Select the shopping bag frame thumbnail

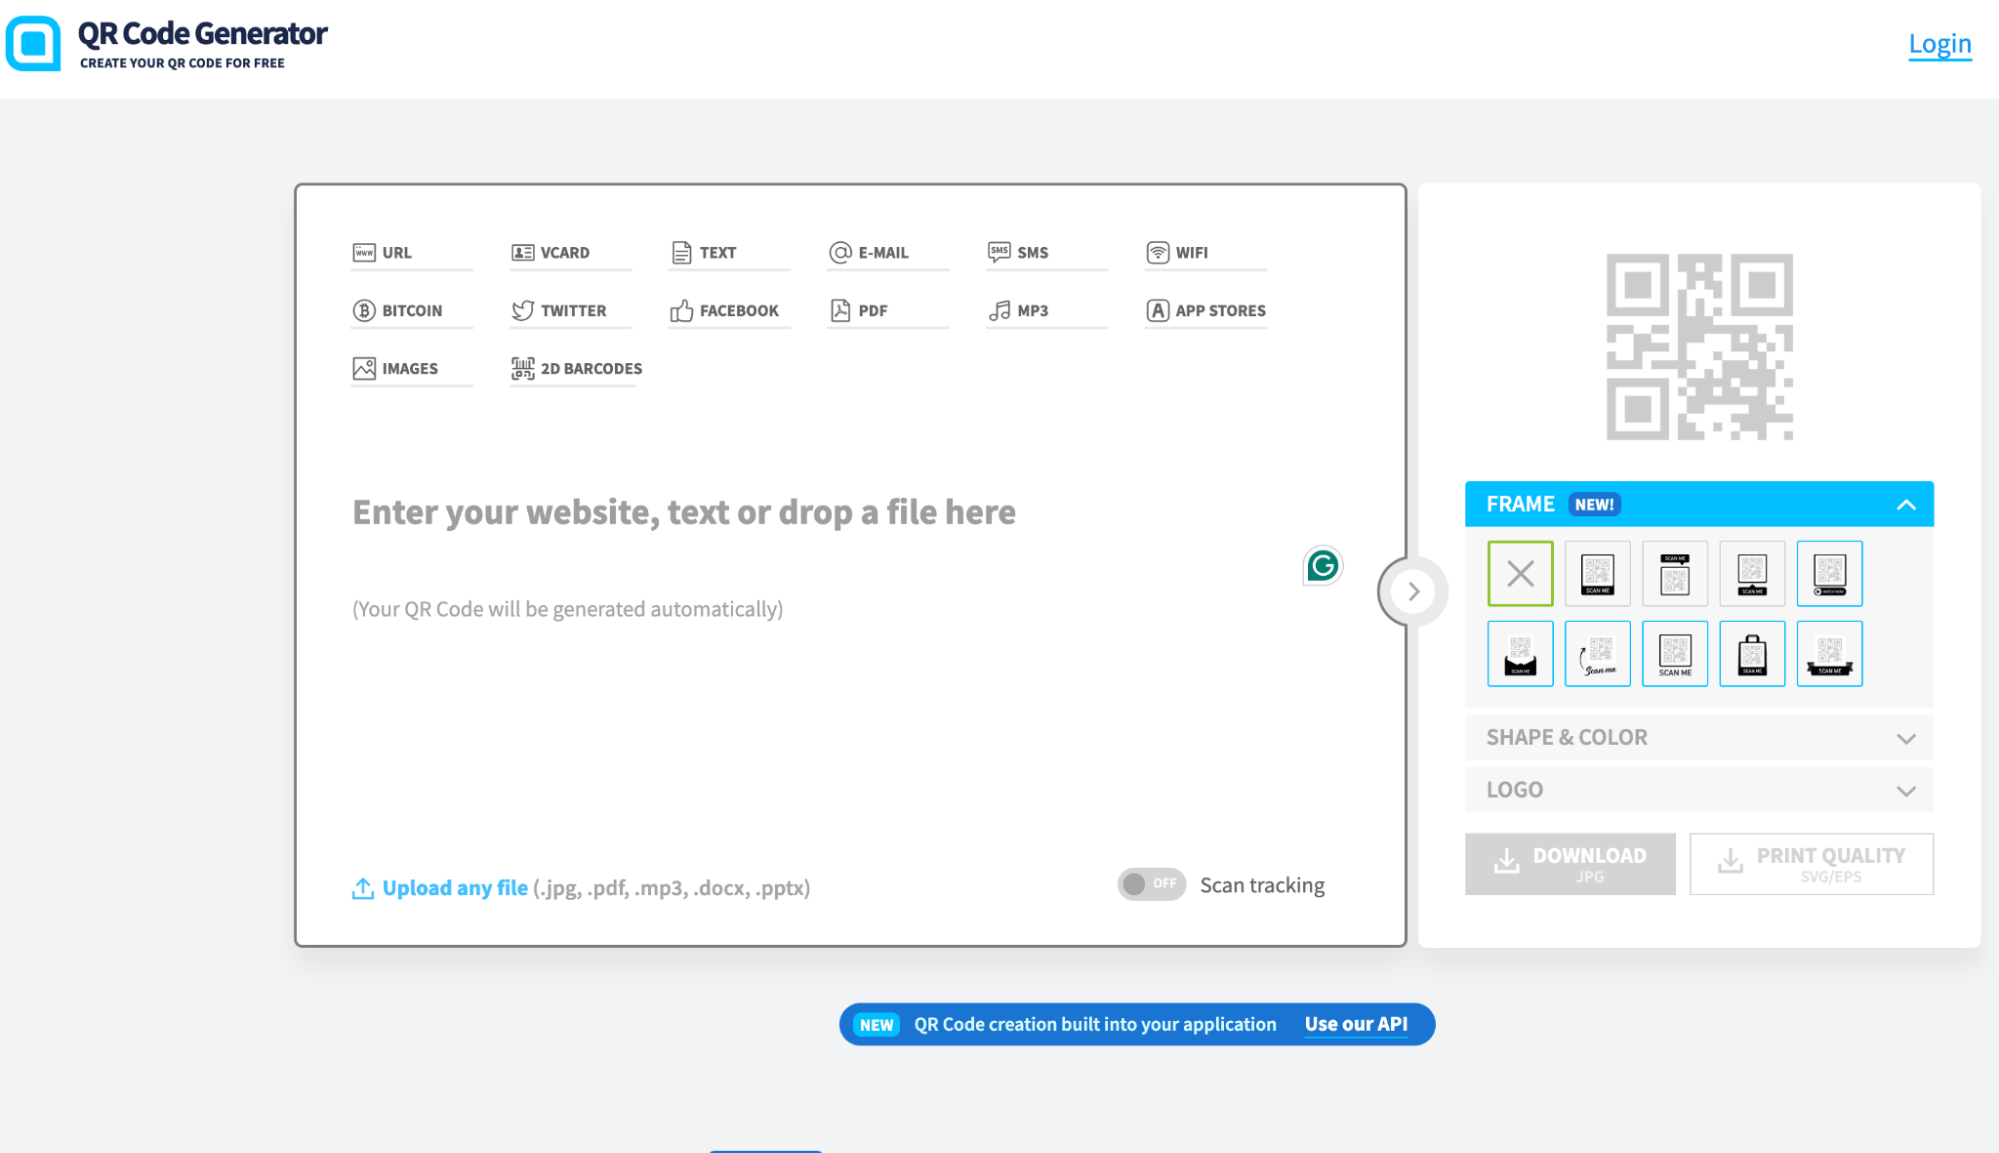pyautogui.click(x=1751, y=654)
